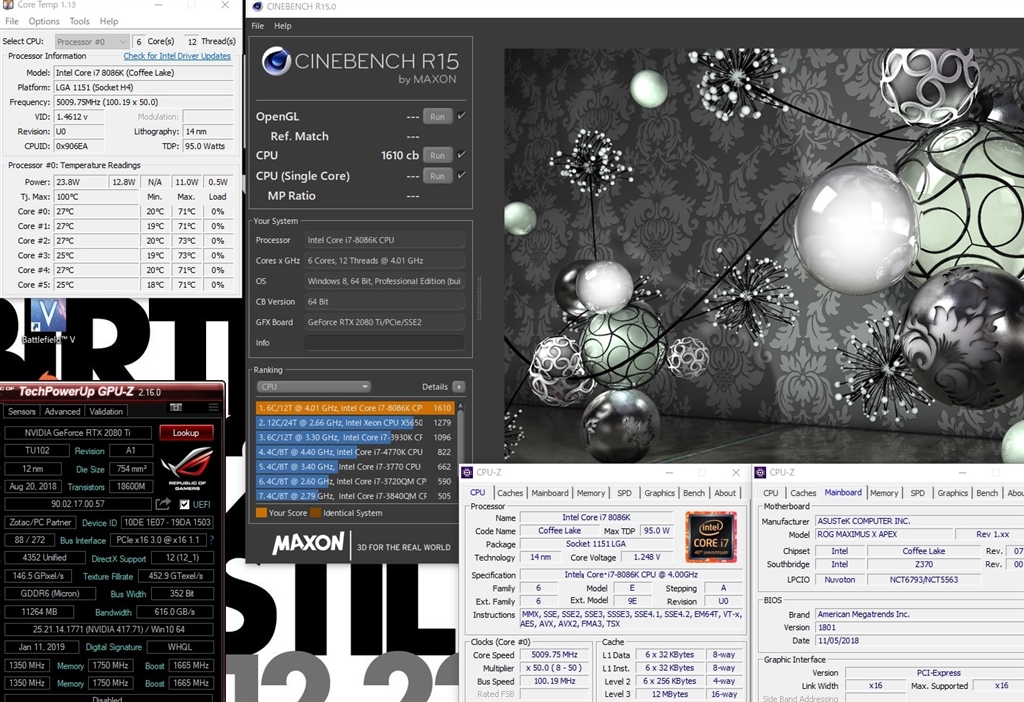Viewport: 1024px width, 702px height.
Task: Click the Cinebench R15 sphere logo
Action: (276, 62)
